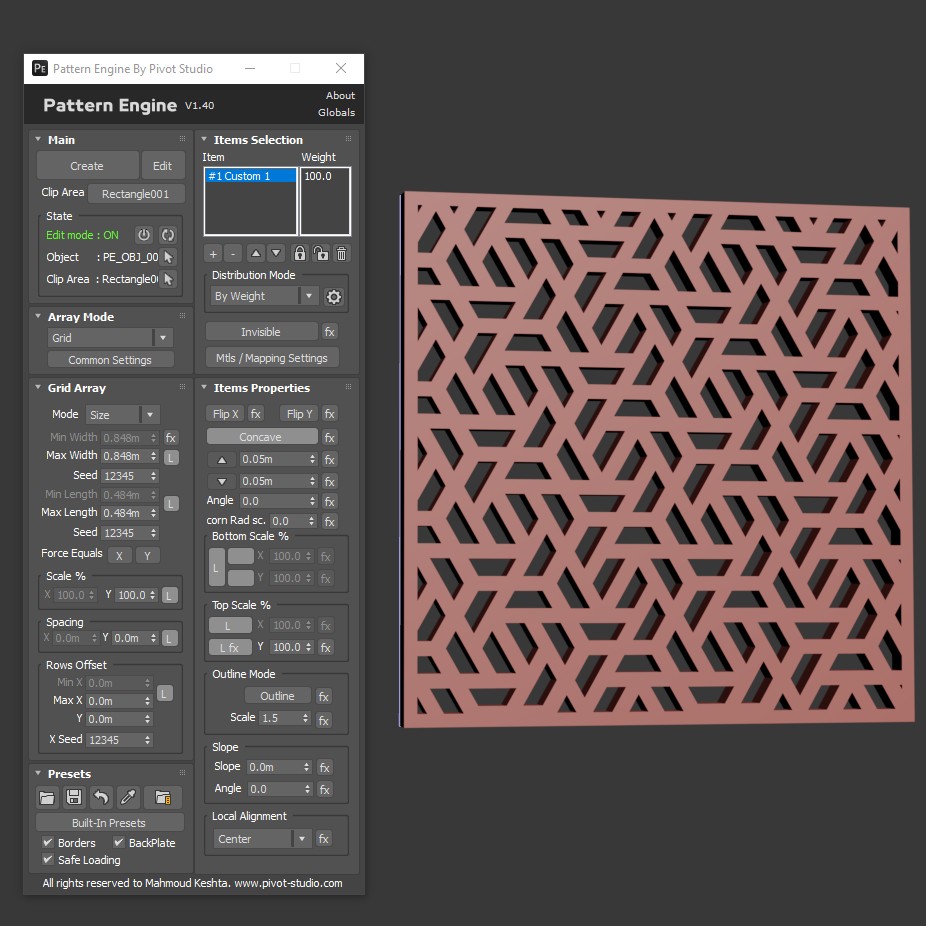Toggle Force Equals X
The image size is (926, 926).
[x=119, y=556]
